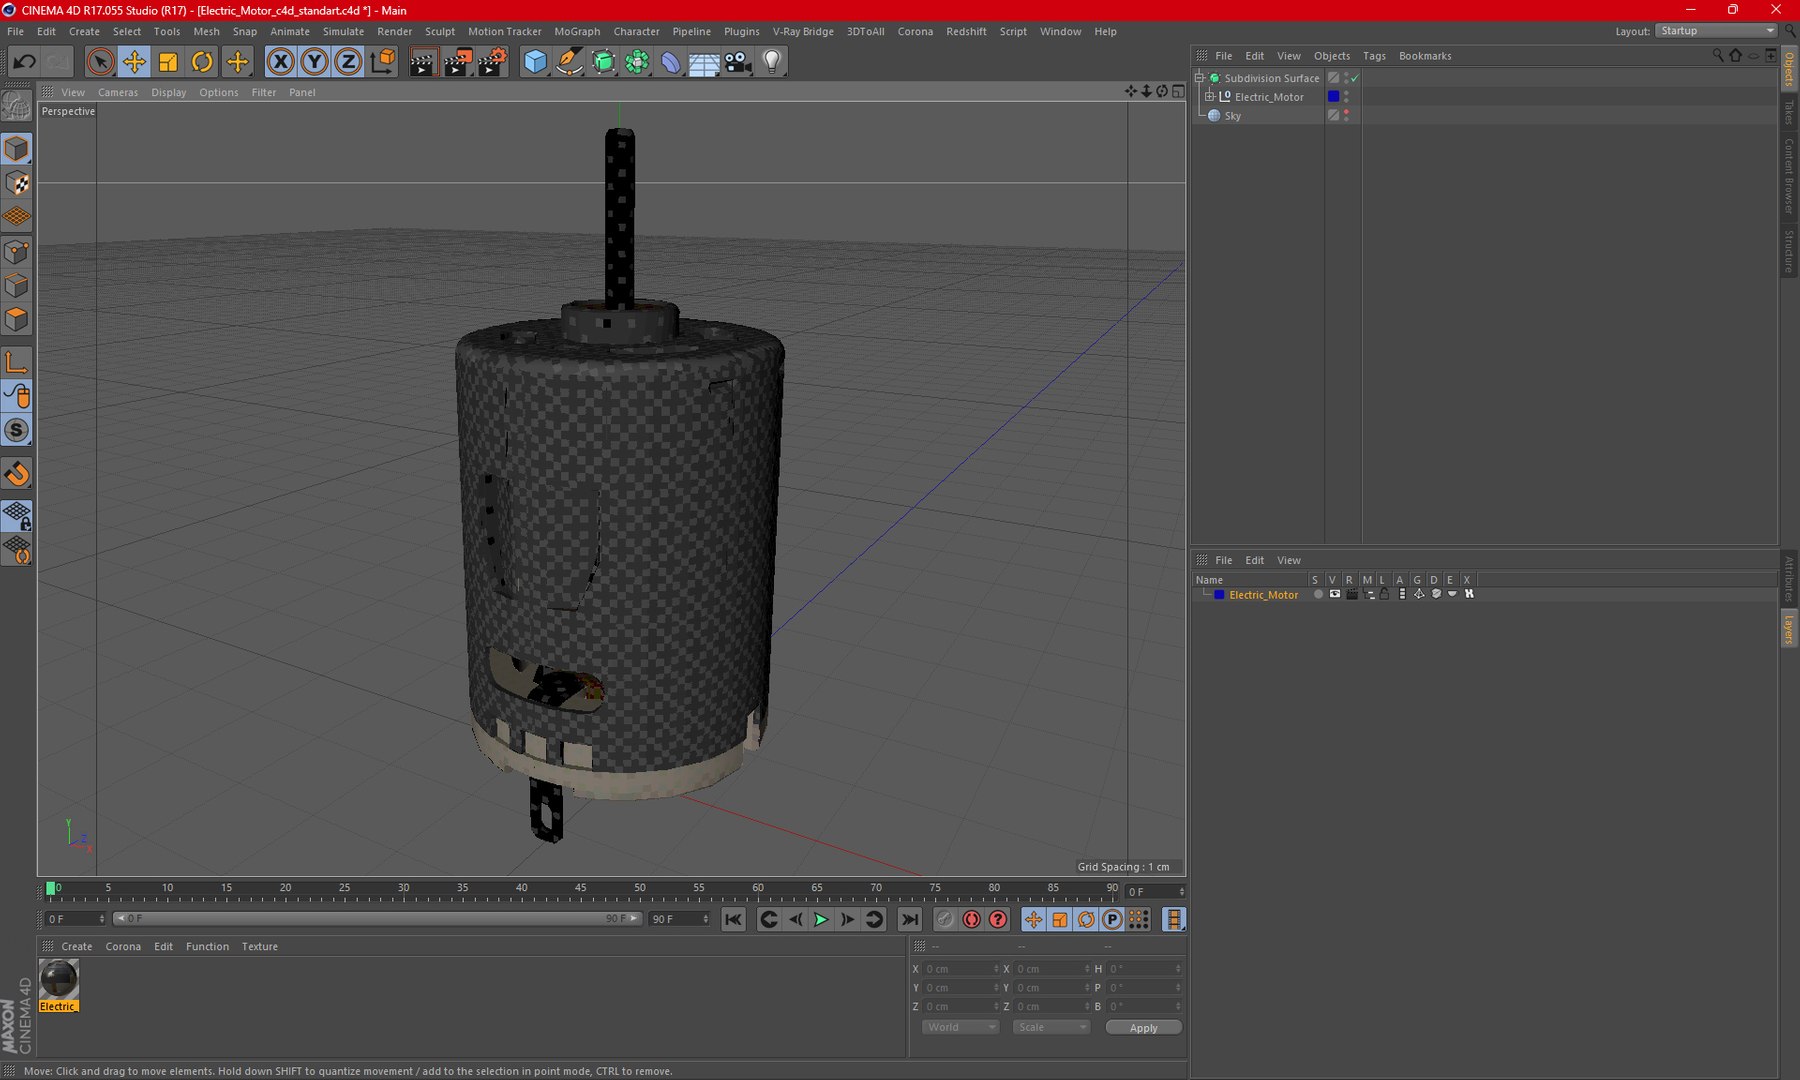Toggle Z axis lock

point(348,62)
